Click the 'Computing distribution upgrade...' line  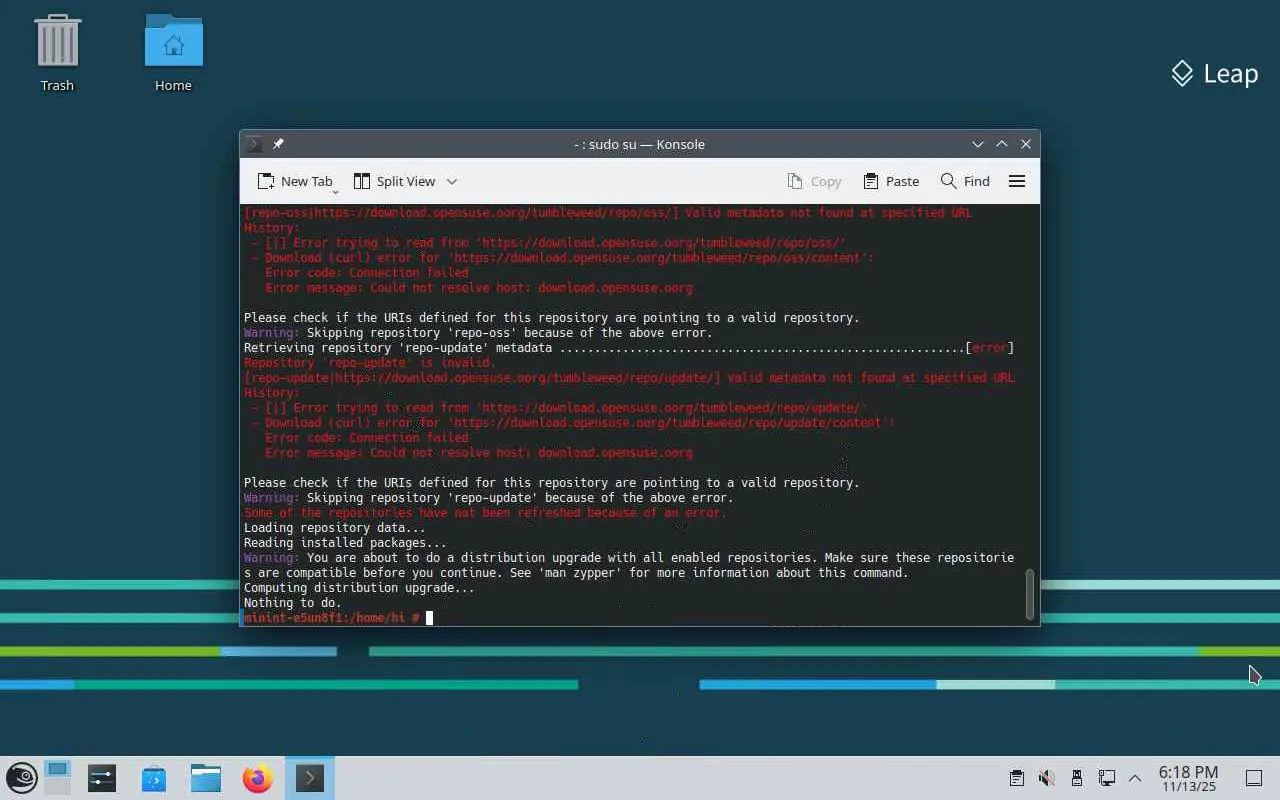[x=359, y=588]
